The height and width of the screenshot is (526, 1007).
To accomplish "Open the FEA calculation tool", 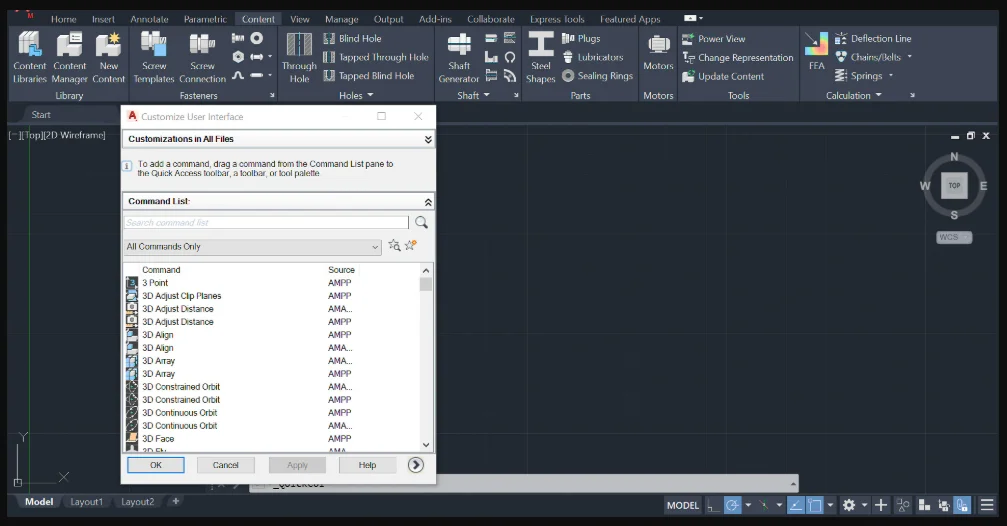I will pyautogui.click(x=816, y=51).
